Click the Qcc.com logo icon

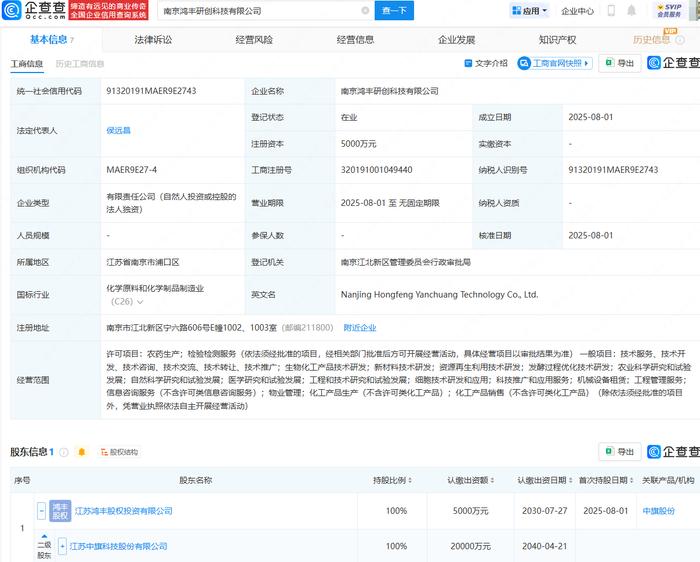(x=11, y=10)
